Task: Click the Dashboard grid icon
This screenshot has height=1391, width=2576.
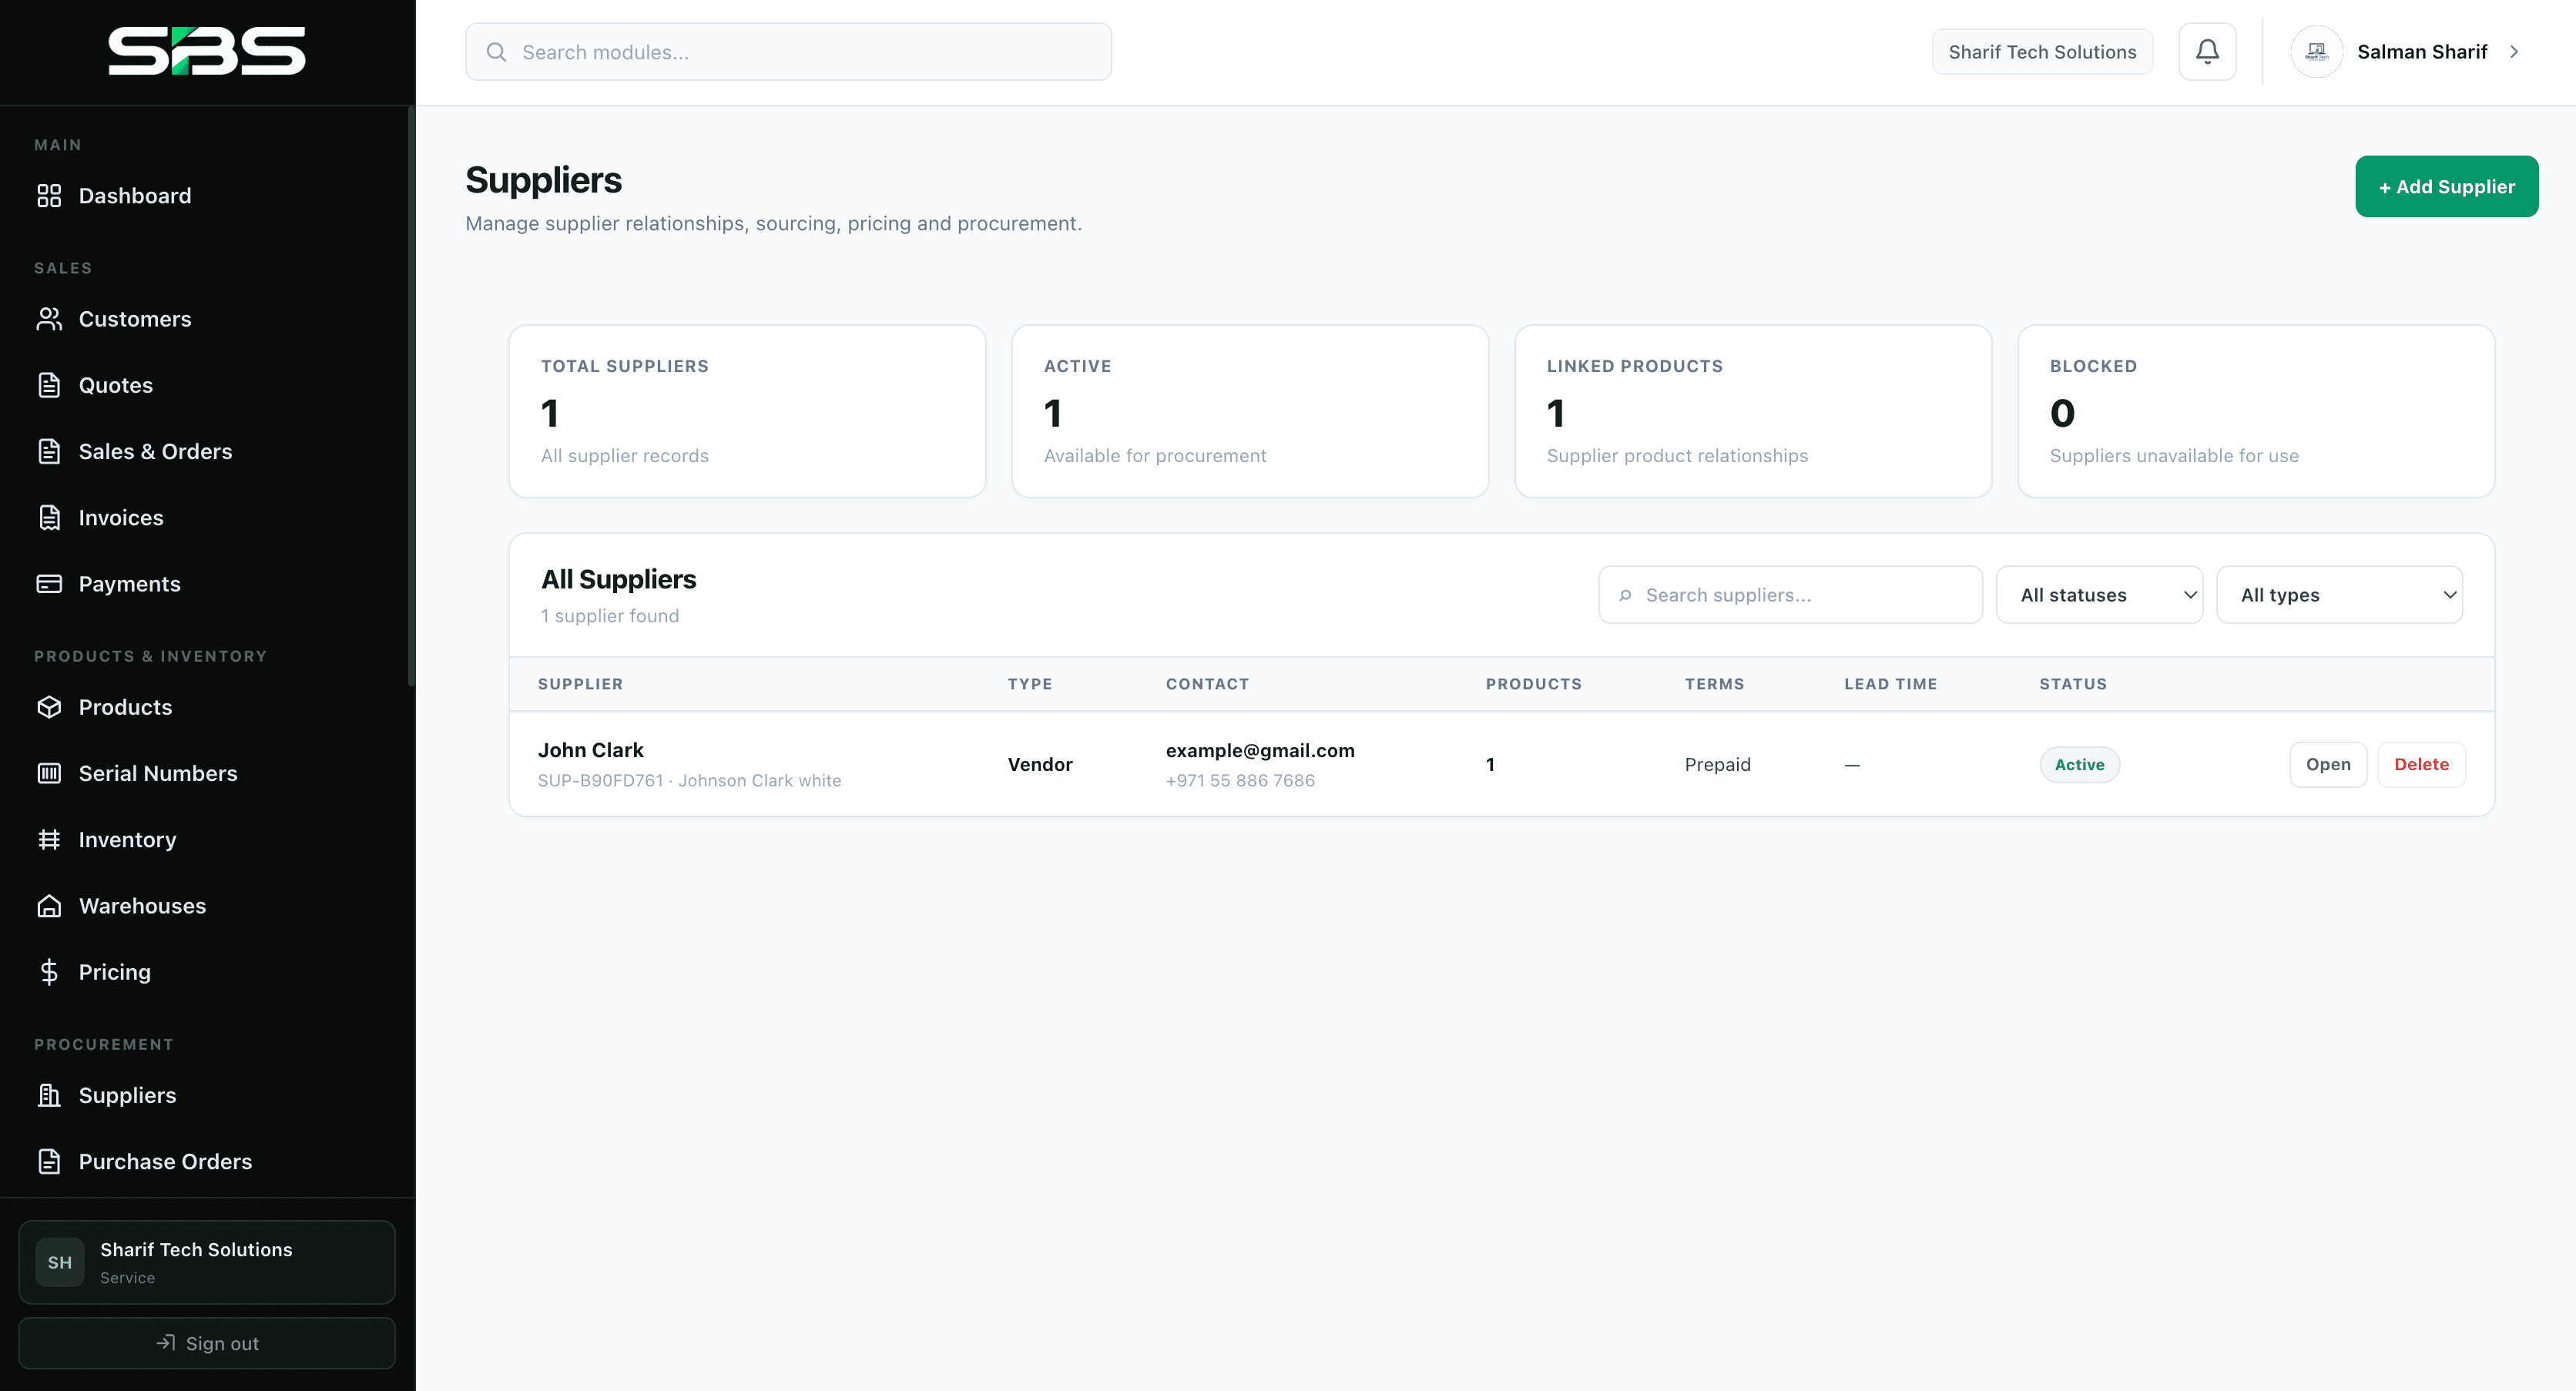Action: [x=49, y=196]
